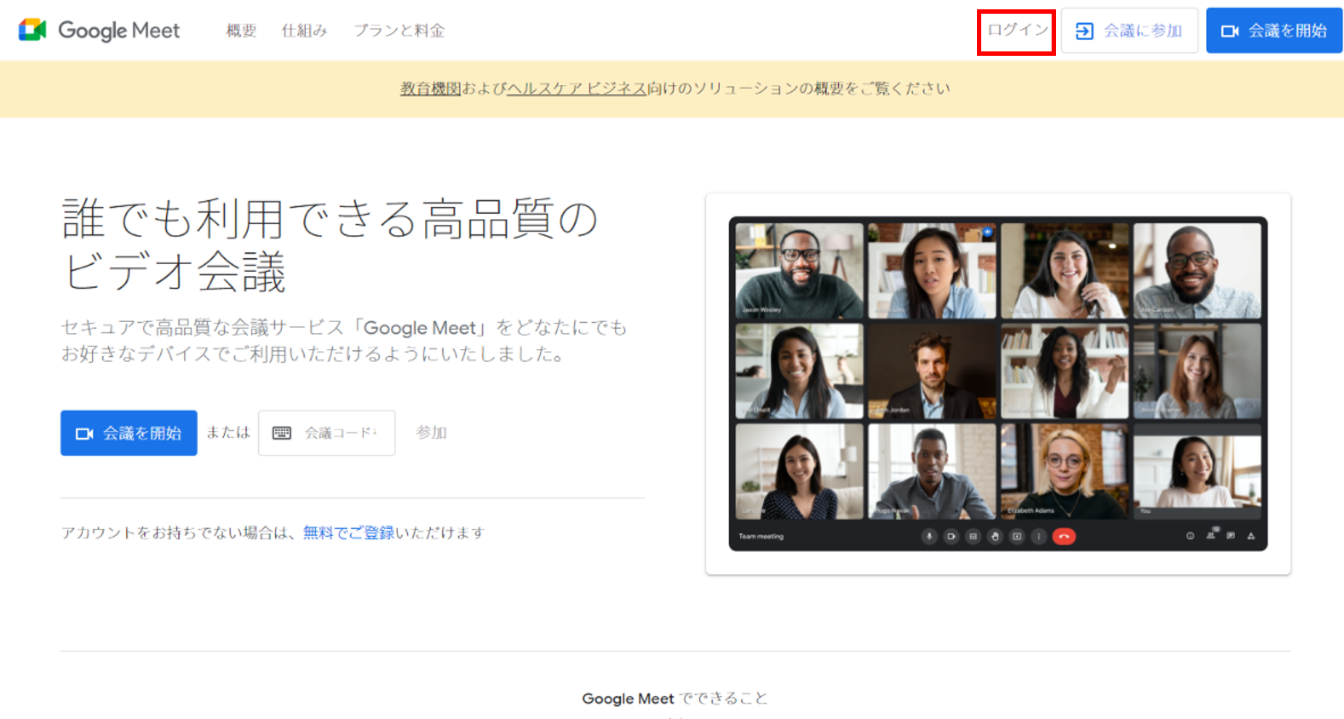Click 会議に参加 button in the header
This screenshot has height=719, width=1344.
tap(1129, 31)
